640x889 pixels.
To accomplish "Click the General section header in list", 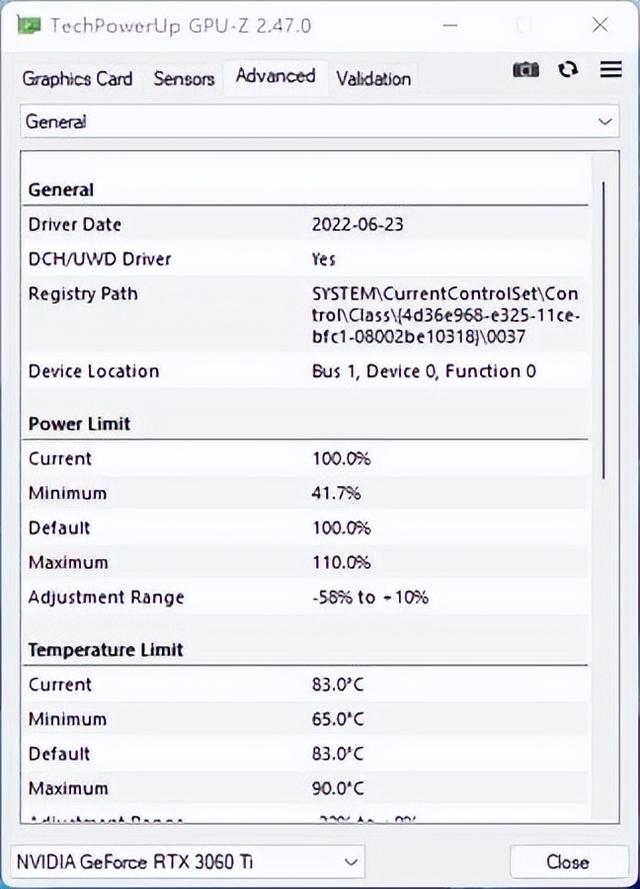I will pos(61,189).
